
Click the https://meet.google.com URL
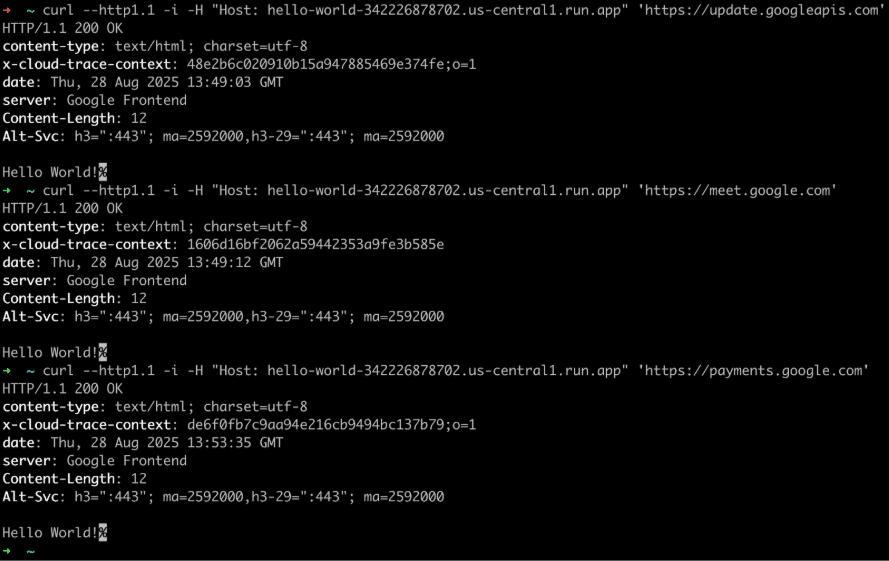[x=737, y=191]
